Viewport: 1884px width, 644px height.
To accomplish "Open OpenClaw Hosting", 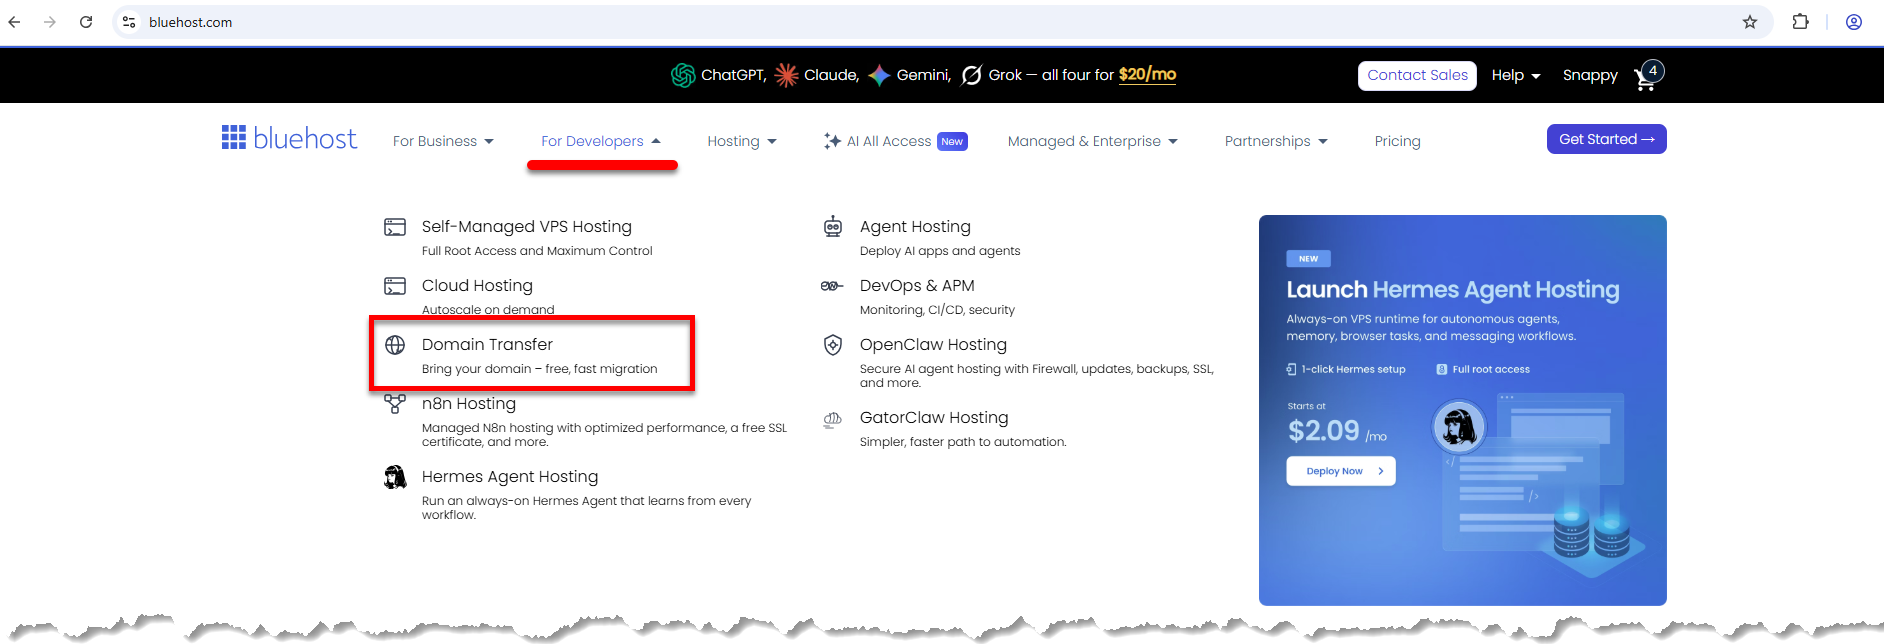I will (x=933, y=345).
